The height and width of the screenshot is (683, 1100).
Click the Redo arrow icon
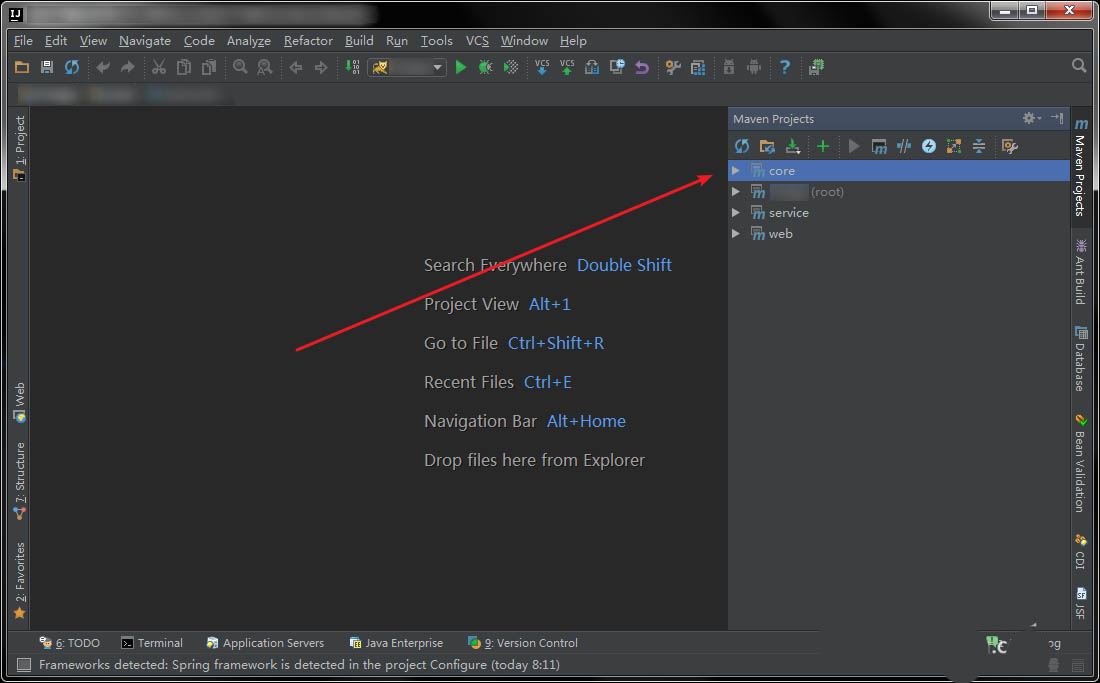[128, 67]
